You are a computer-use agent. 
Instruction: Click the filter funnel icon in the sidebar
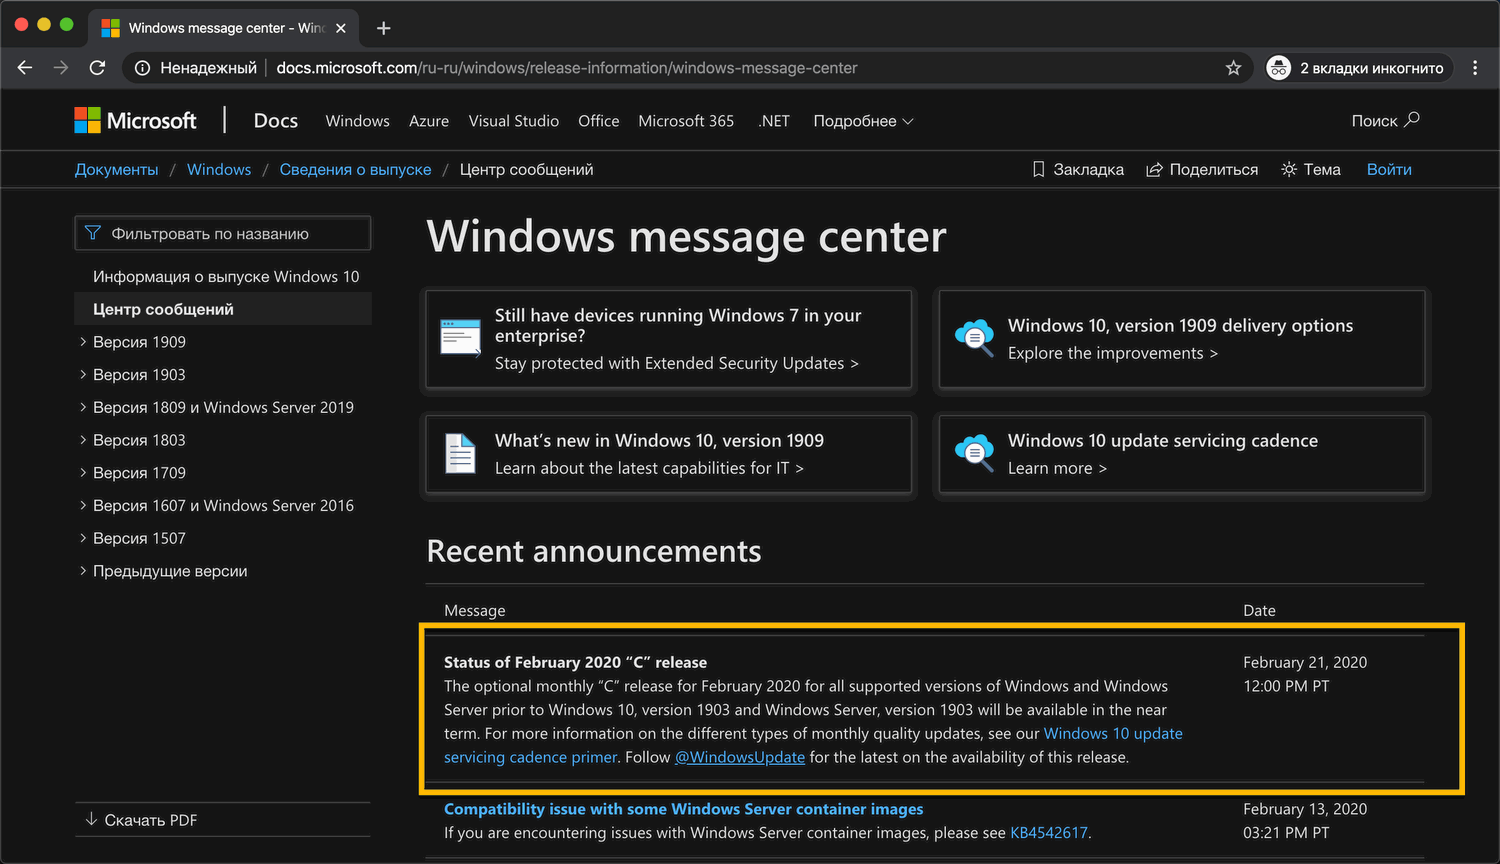[93, 232]
